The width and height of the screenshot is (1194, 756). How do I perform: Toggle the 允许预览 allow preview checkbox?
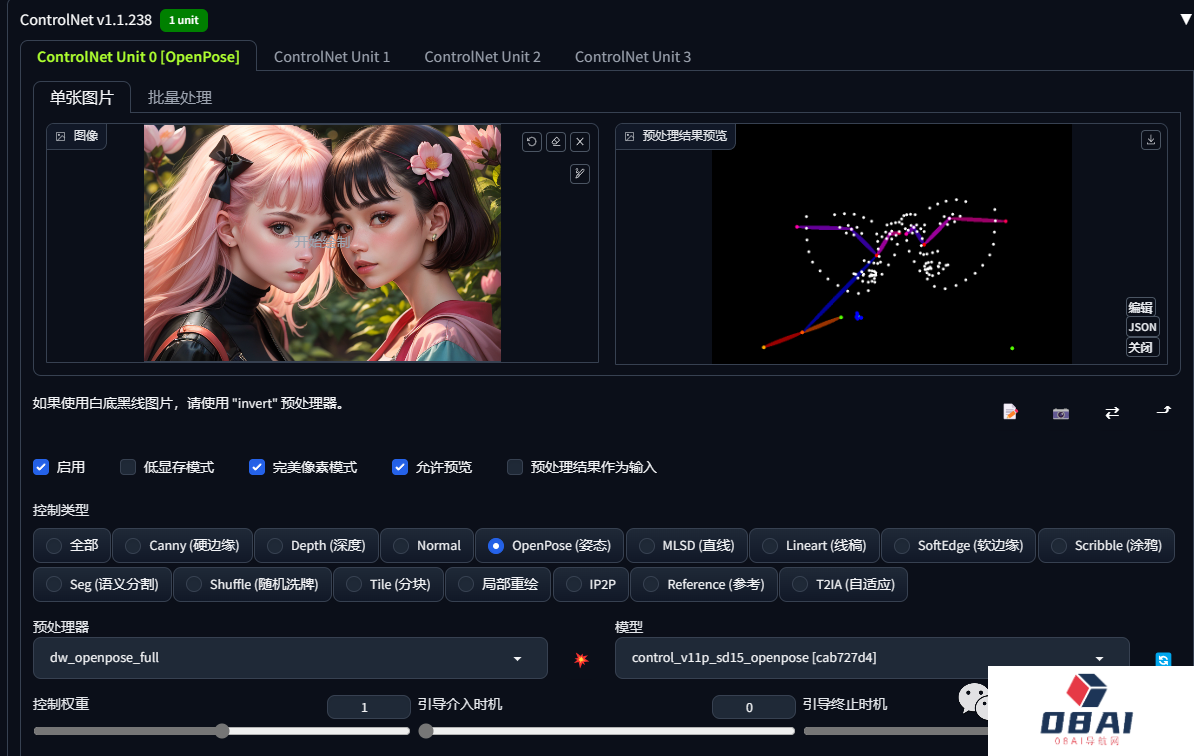400,467
